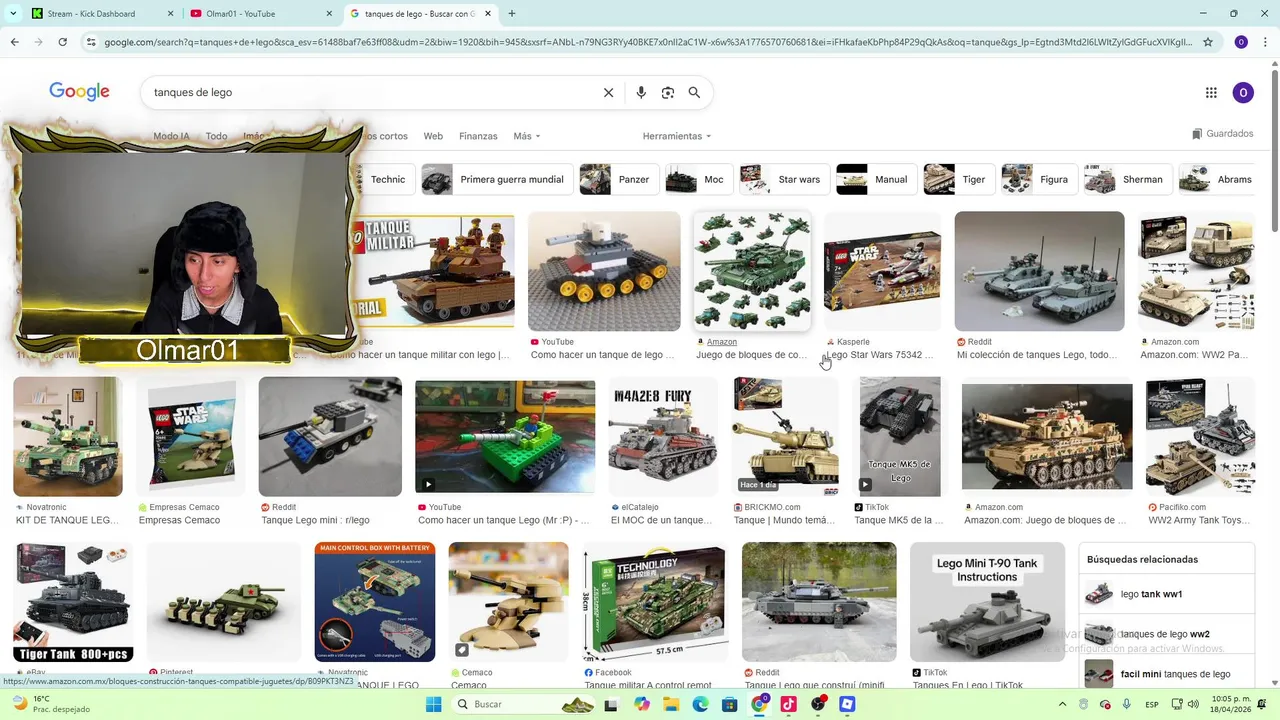Open Microsoft Edge from taskbar
Viewport: 1280px width, 720px height.
[x=701, y=704]
